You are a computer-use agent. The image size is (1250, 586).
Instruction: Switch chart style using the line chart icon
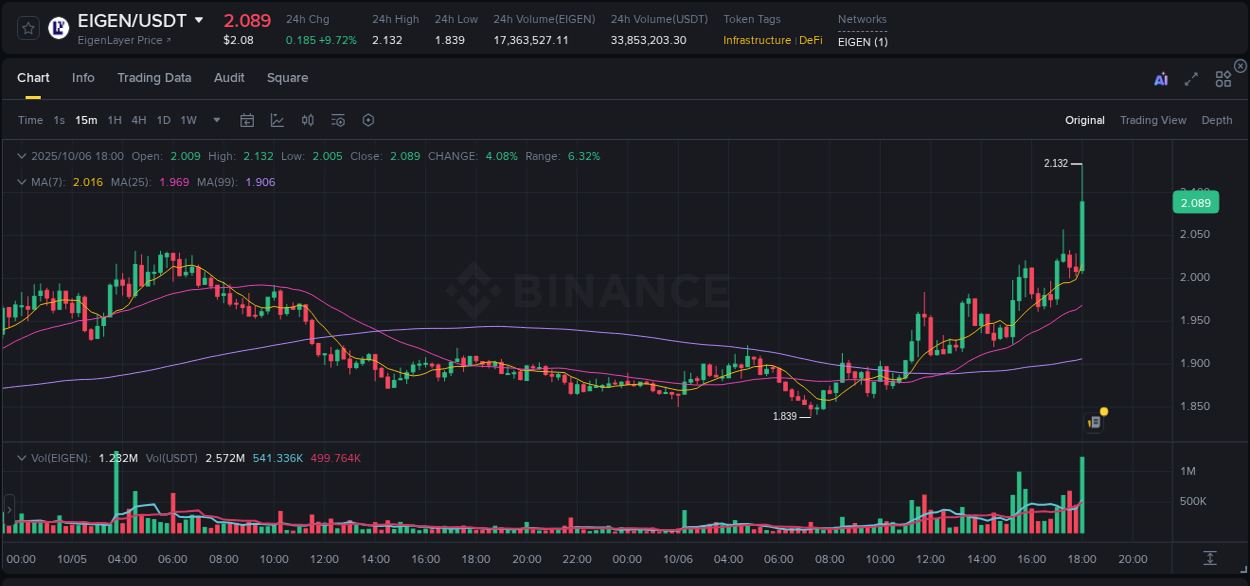(277, 120)
